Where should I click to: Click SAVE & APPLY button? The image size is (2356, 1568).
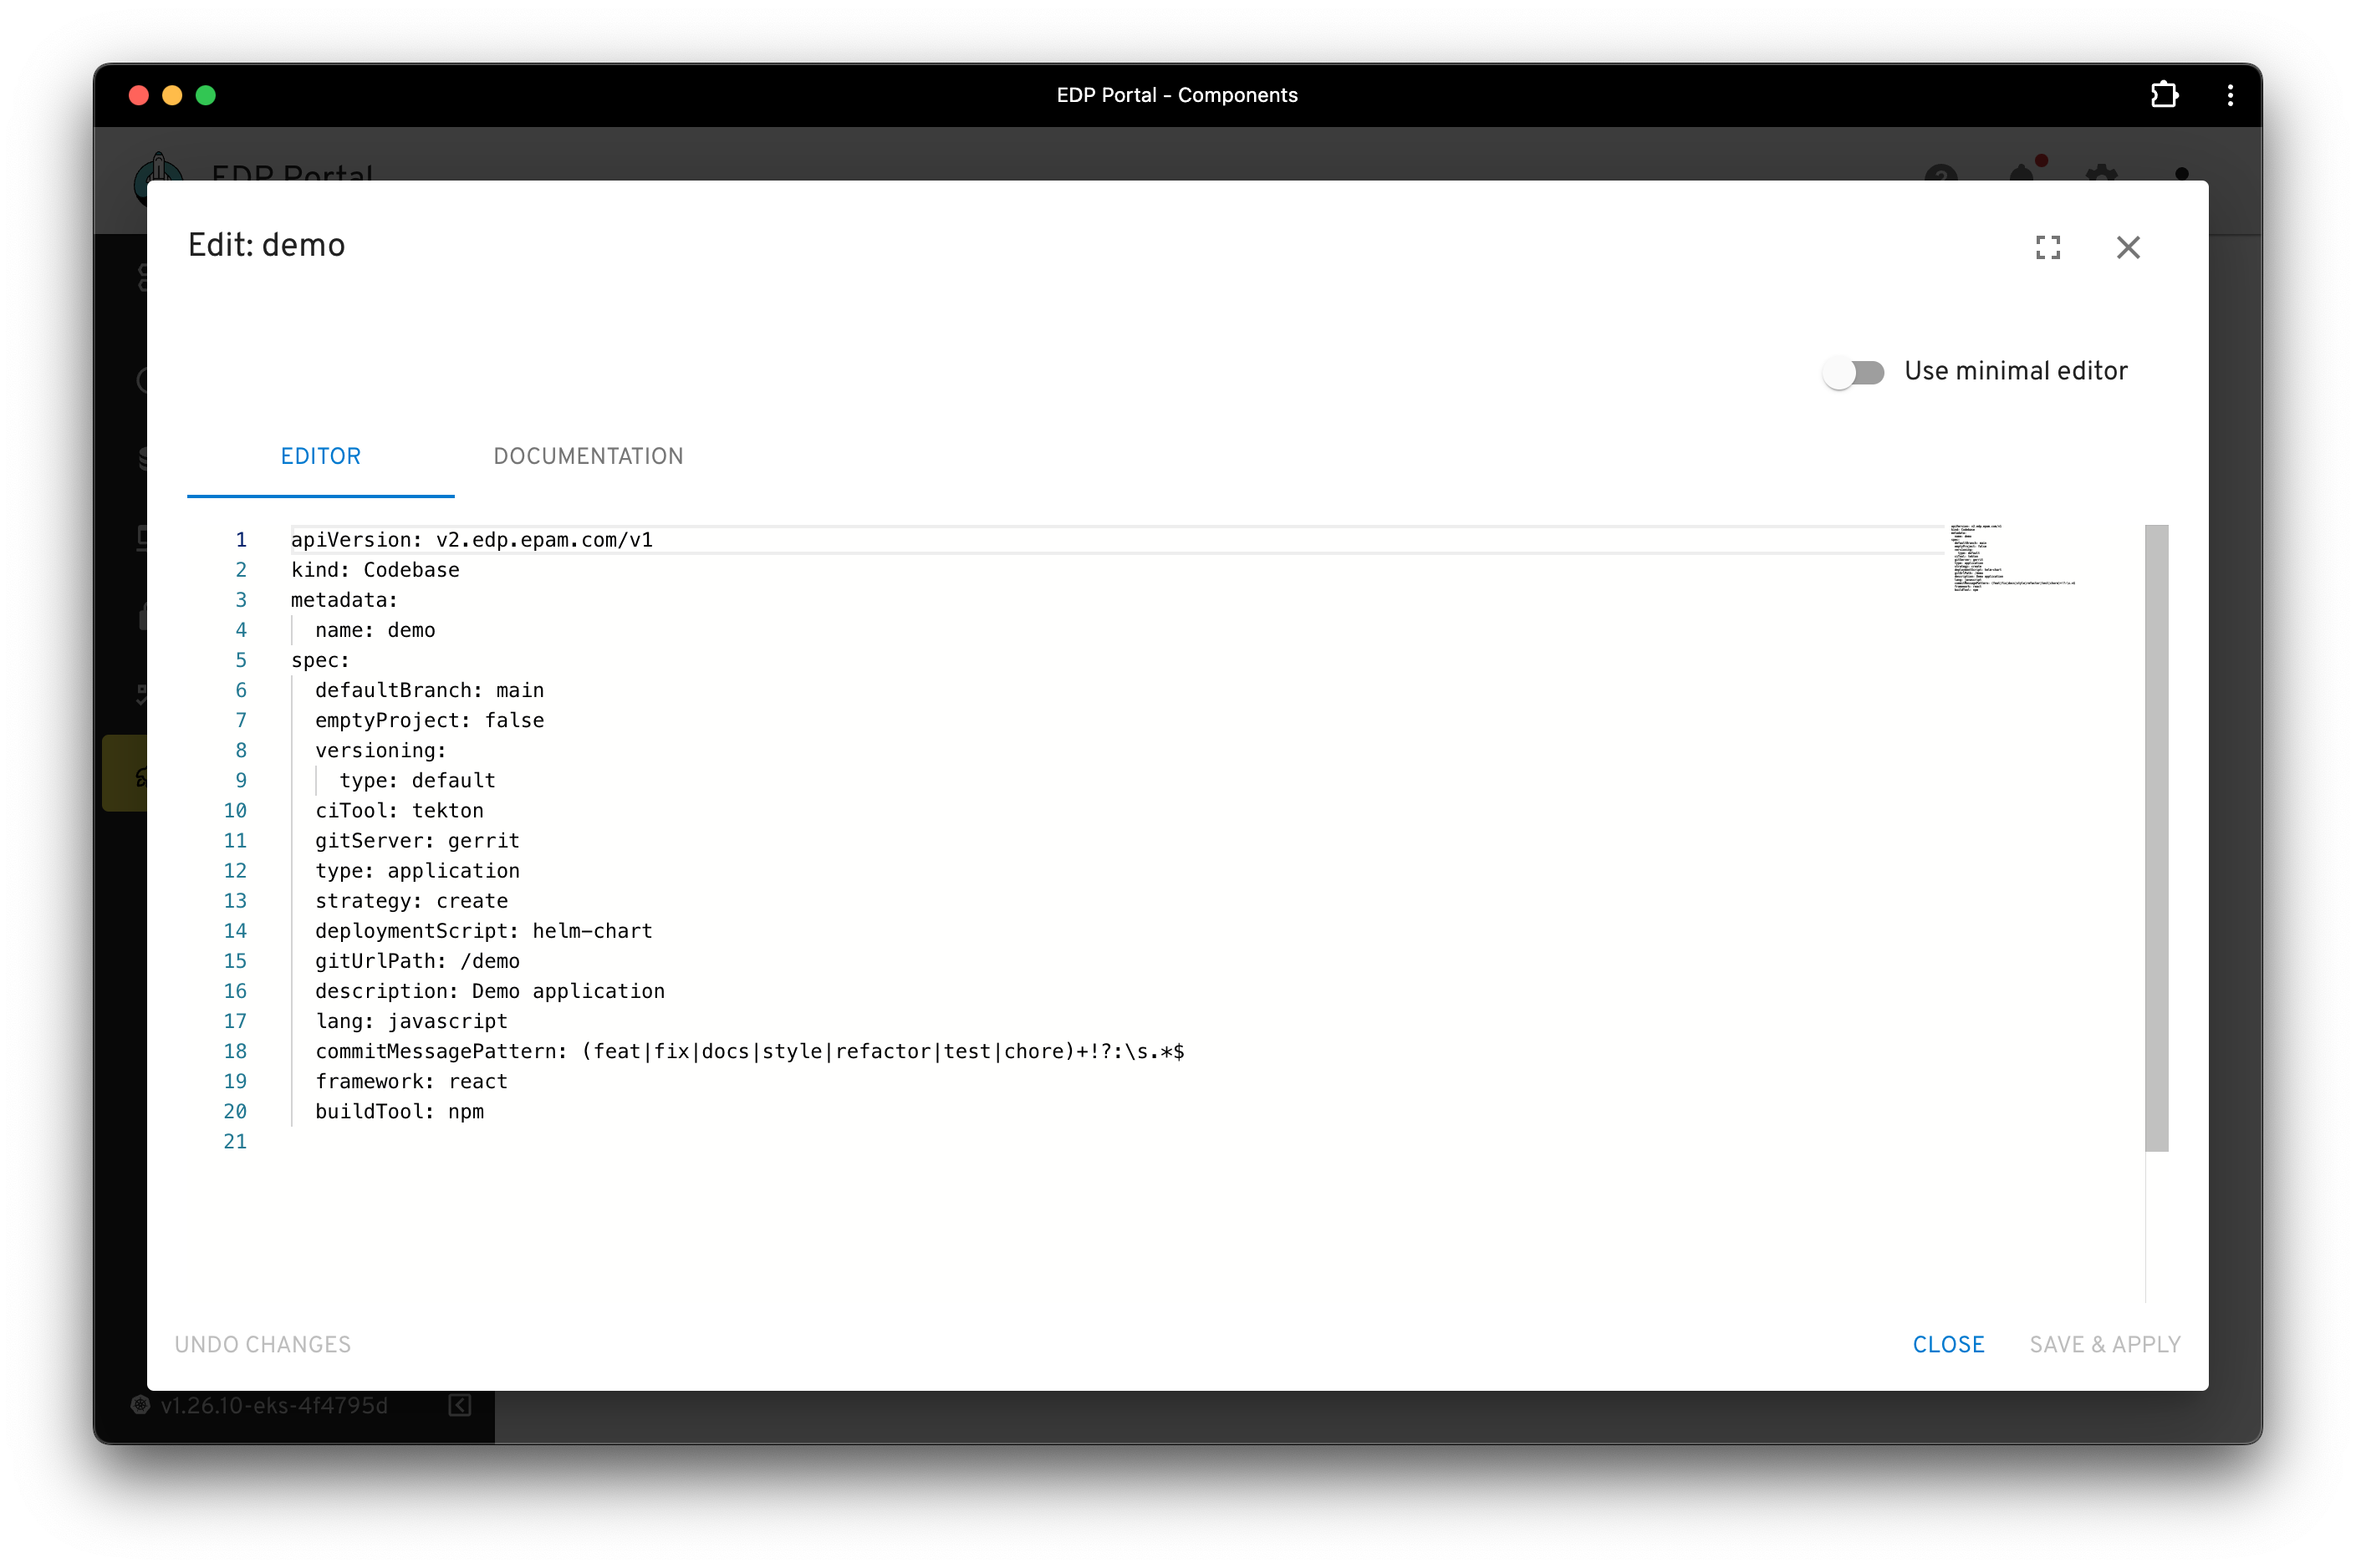[x=2104, y=1344]
